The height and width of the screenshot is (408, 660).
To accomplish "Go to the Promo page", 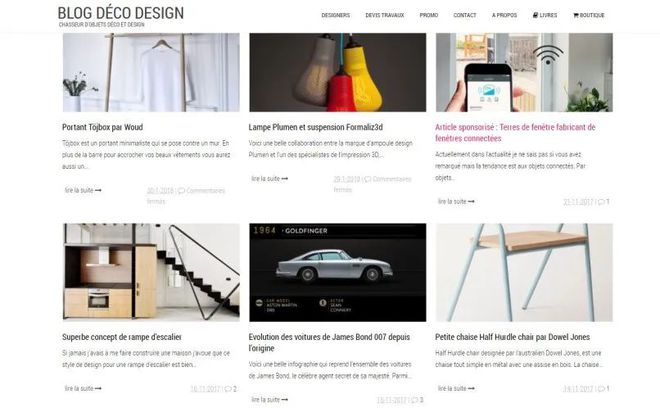I will (x=428, y=15).
